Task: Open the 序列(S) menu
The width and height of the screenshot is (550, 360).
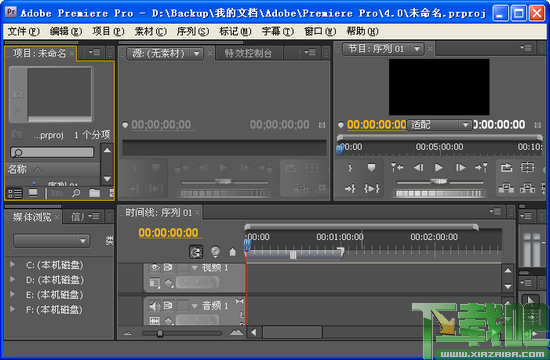Action: click(x=193, y=32)
